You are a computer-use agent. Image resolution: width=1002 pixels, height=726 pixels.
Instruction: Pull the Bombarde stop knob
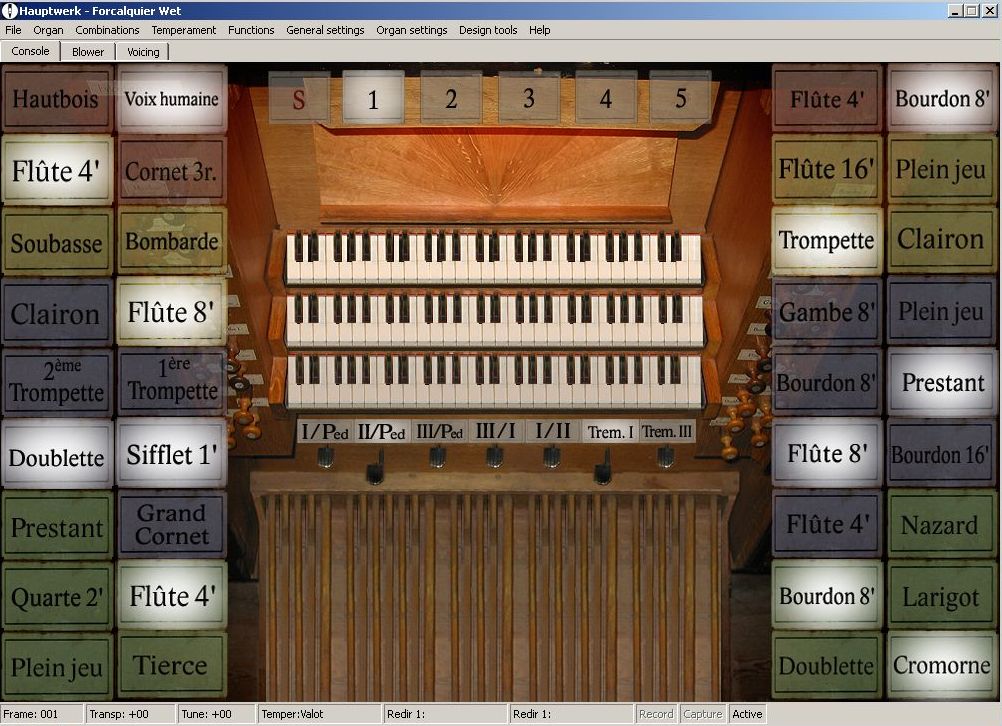tap(171, 242)
